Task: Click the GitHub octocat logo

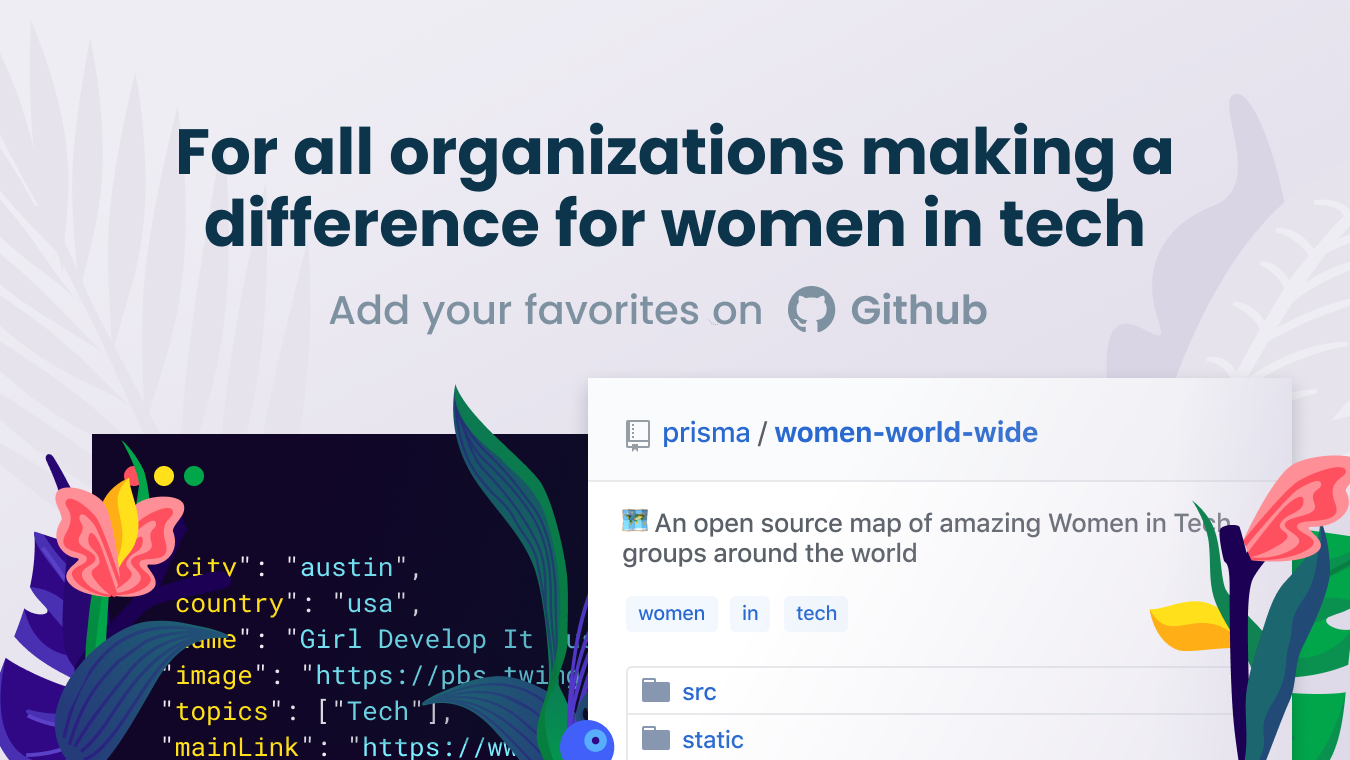Action: (811, 310)
